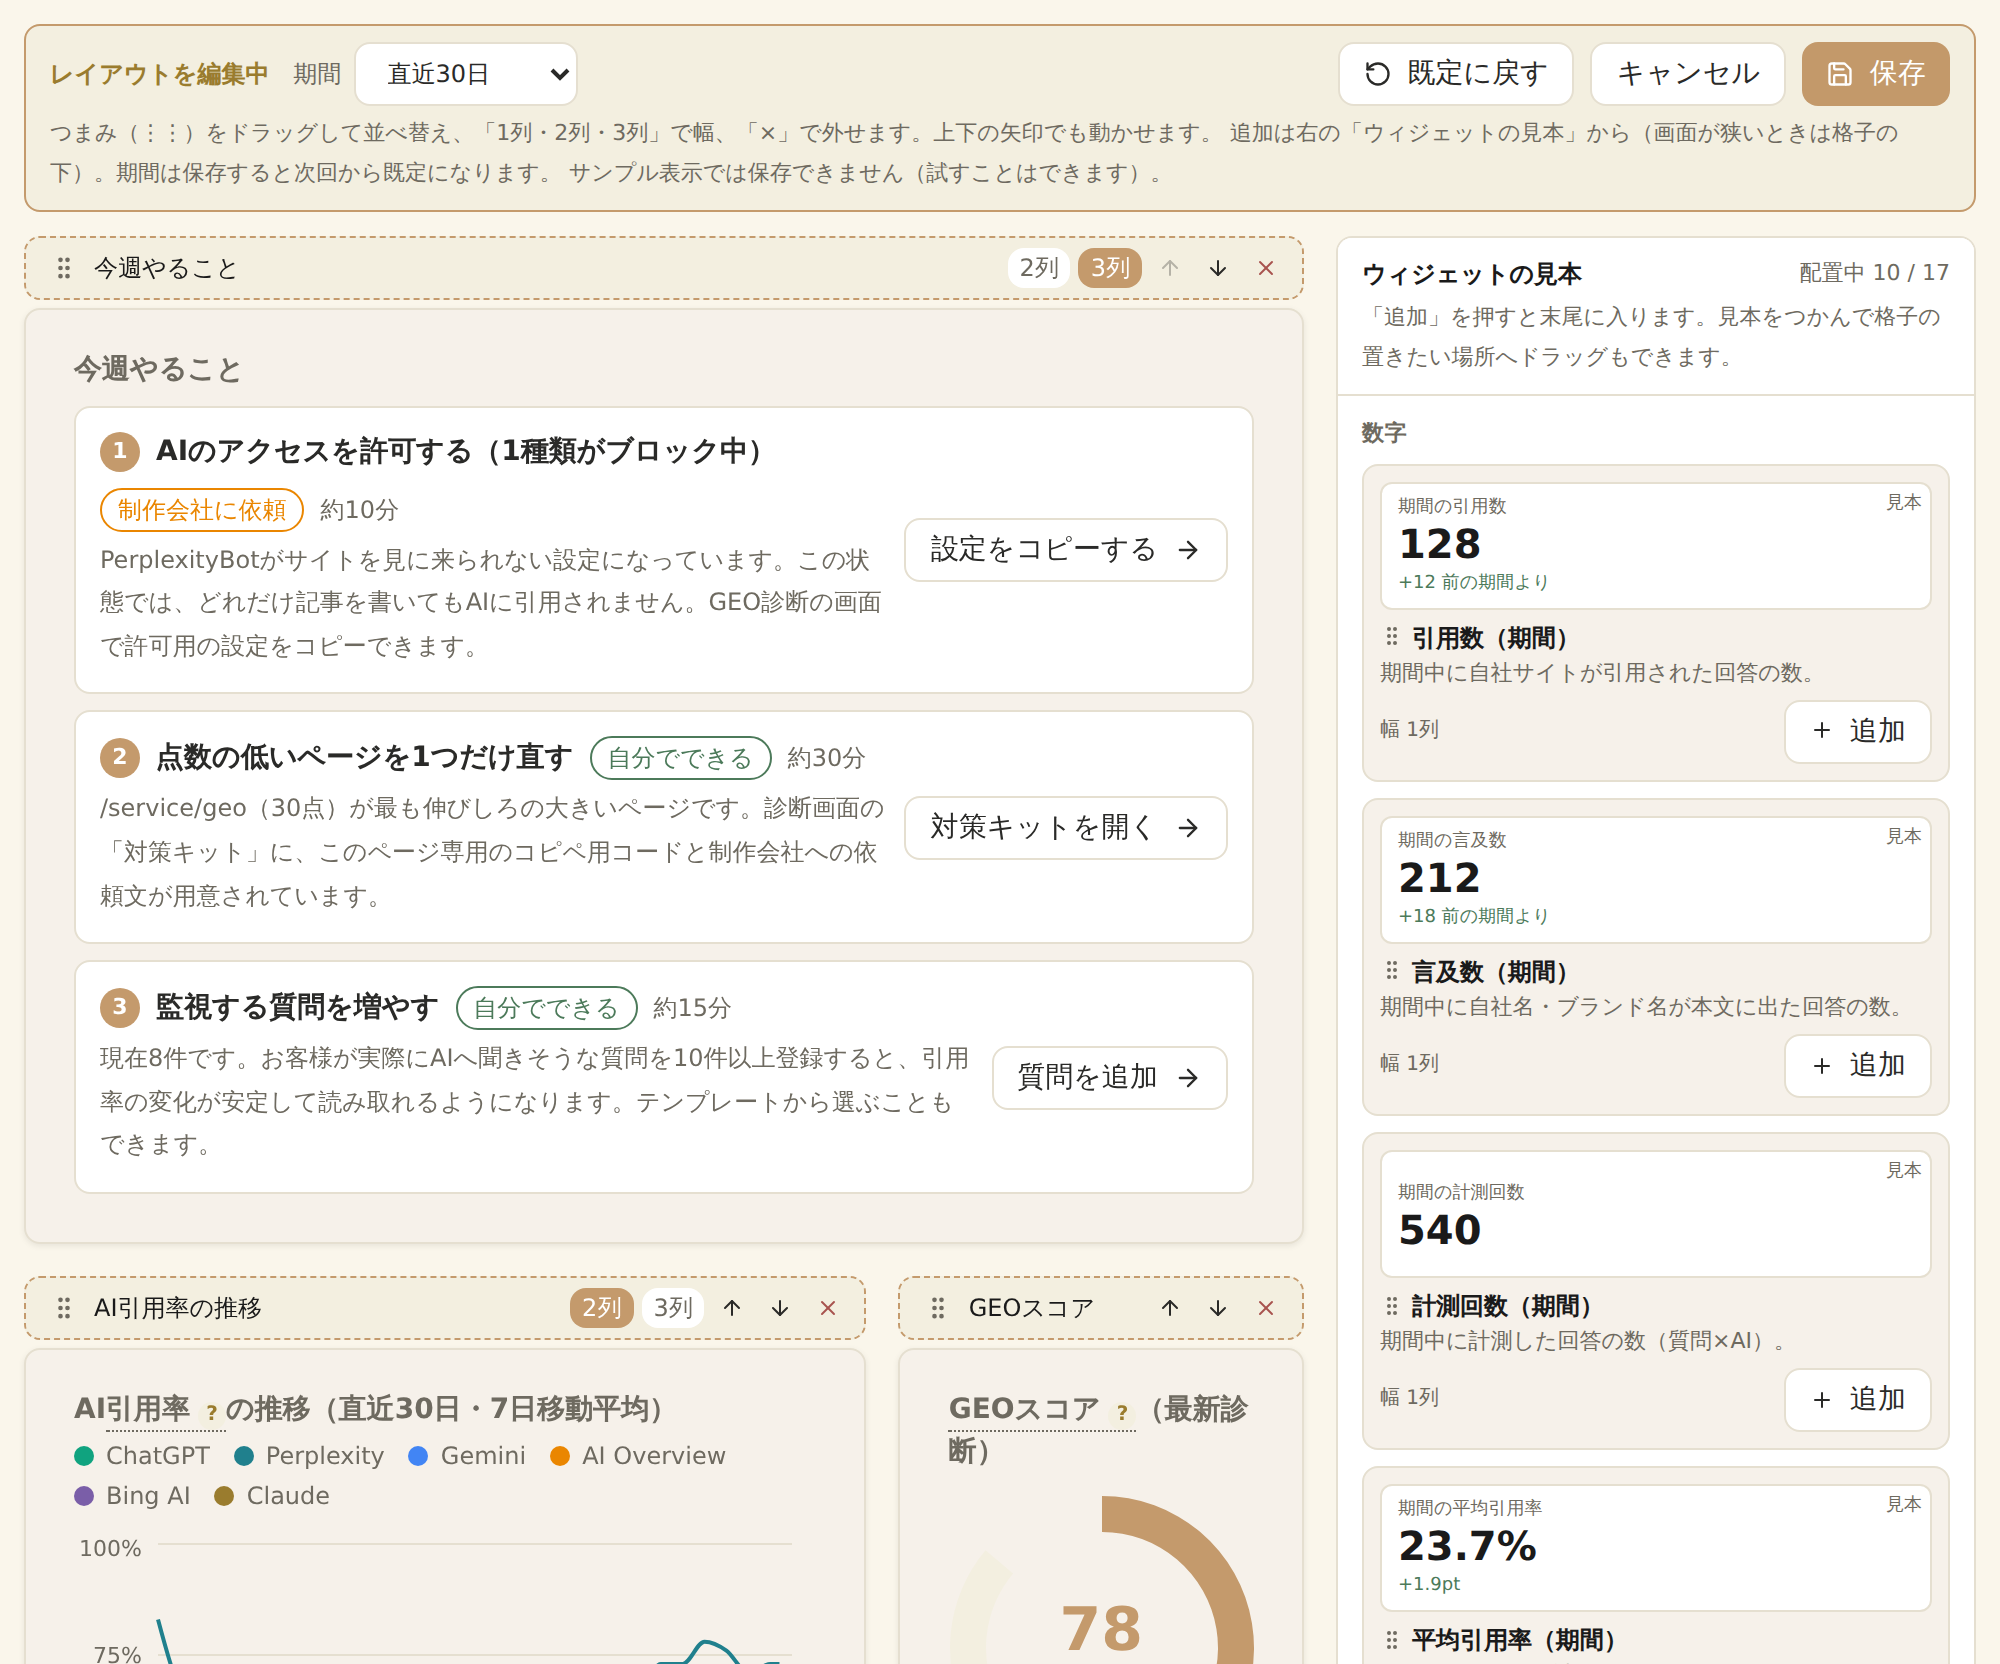Image resolution: width=2000 pixels, height=1664 pixels.
Task: Move AI引用率の推移 widget up
Action: point(732,1308)
